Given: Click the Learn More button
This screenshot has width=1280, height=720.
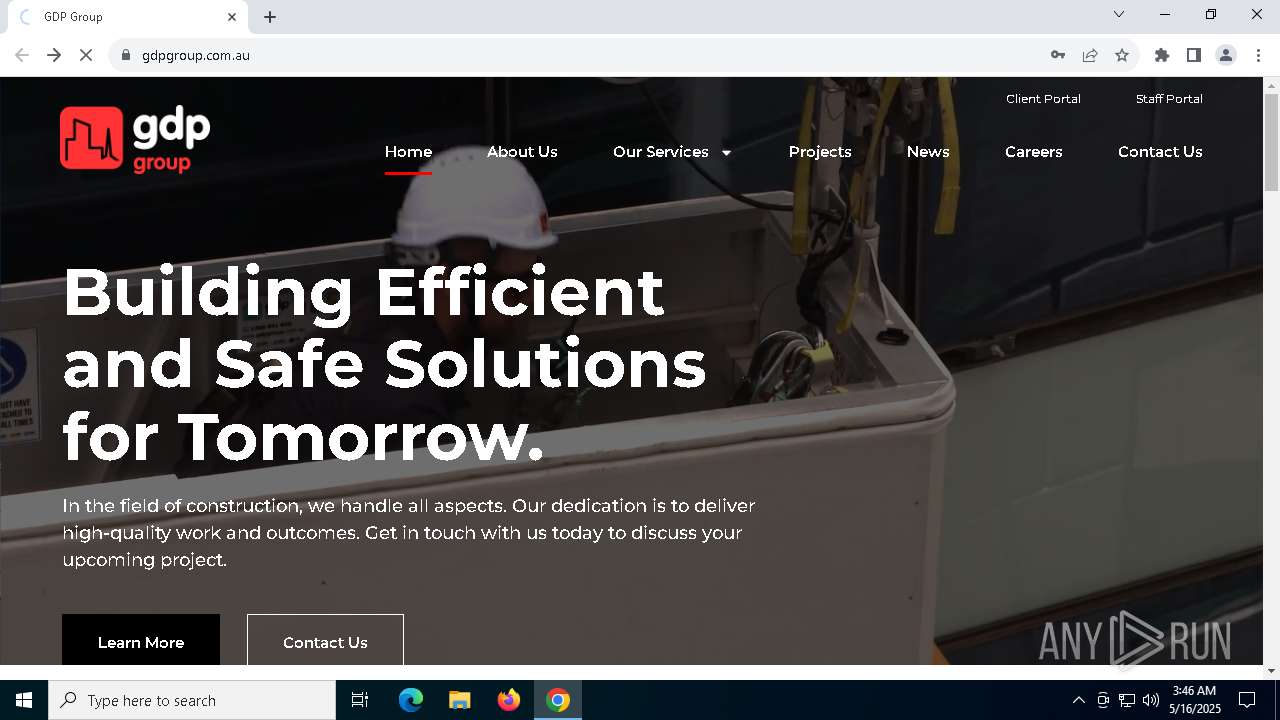Looking at the screenshot, I should [141, 640].
